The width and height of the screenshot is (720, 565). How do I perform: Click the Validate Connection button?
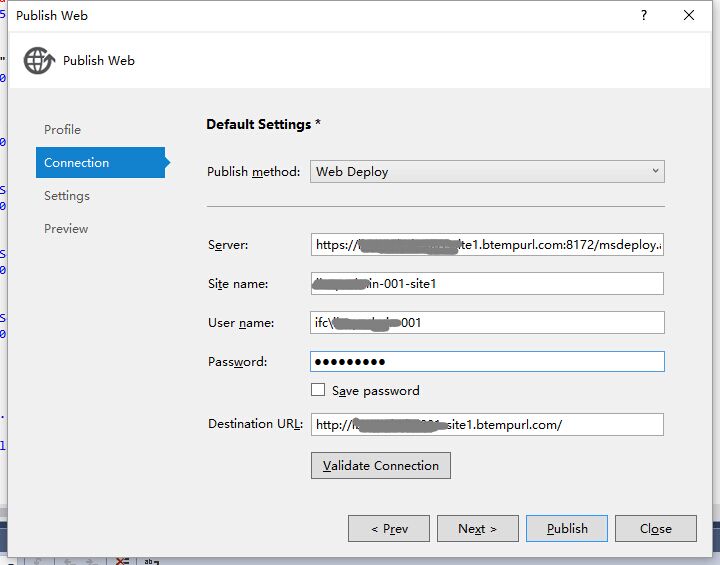[380, 465]
